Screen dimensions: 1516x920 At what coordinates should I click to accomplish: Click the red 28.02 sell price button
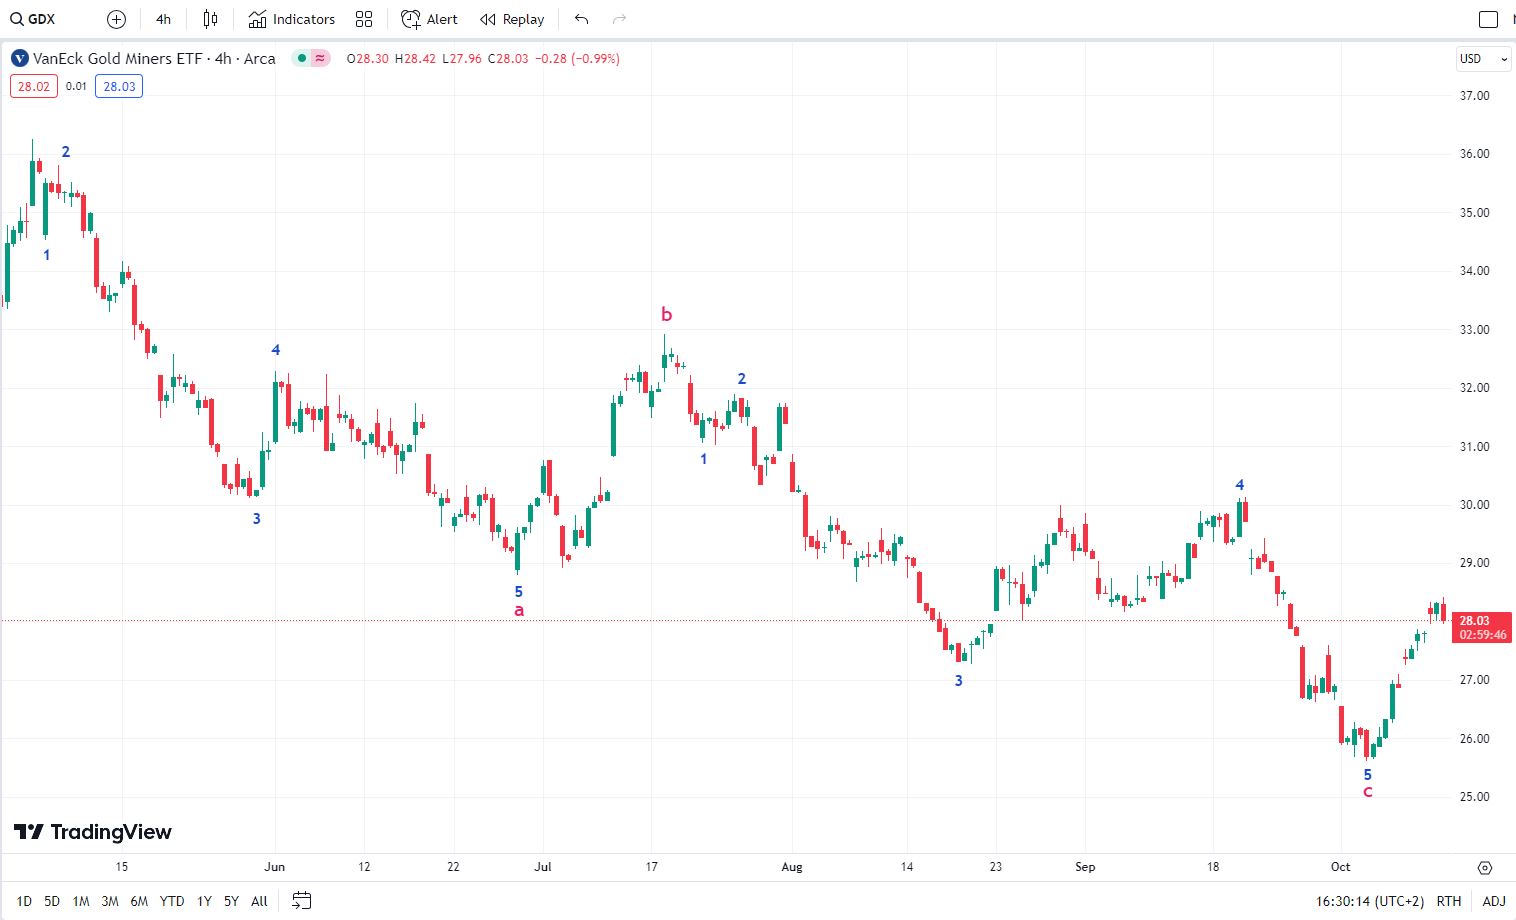click(x=34, y=86)
